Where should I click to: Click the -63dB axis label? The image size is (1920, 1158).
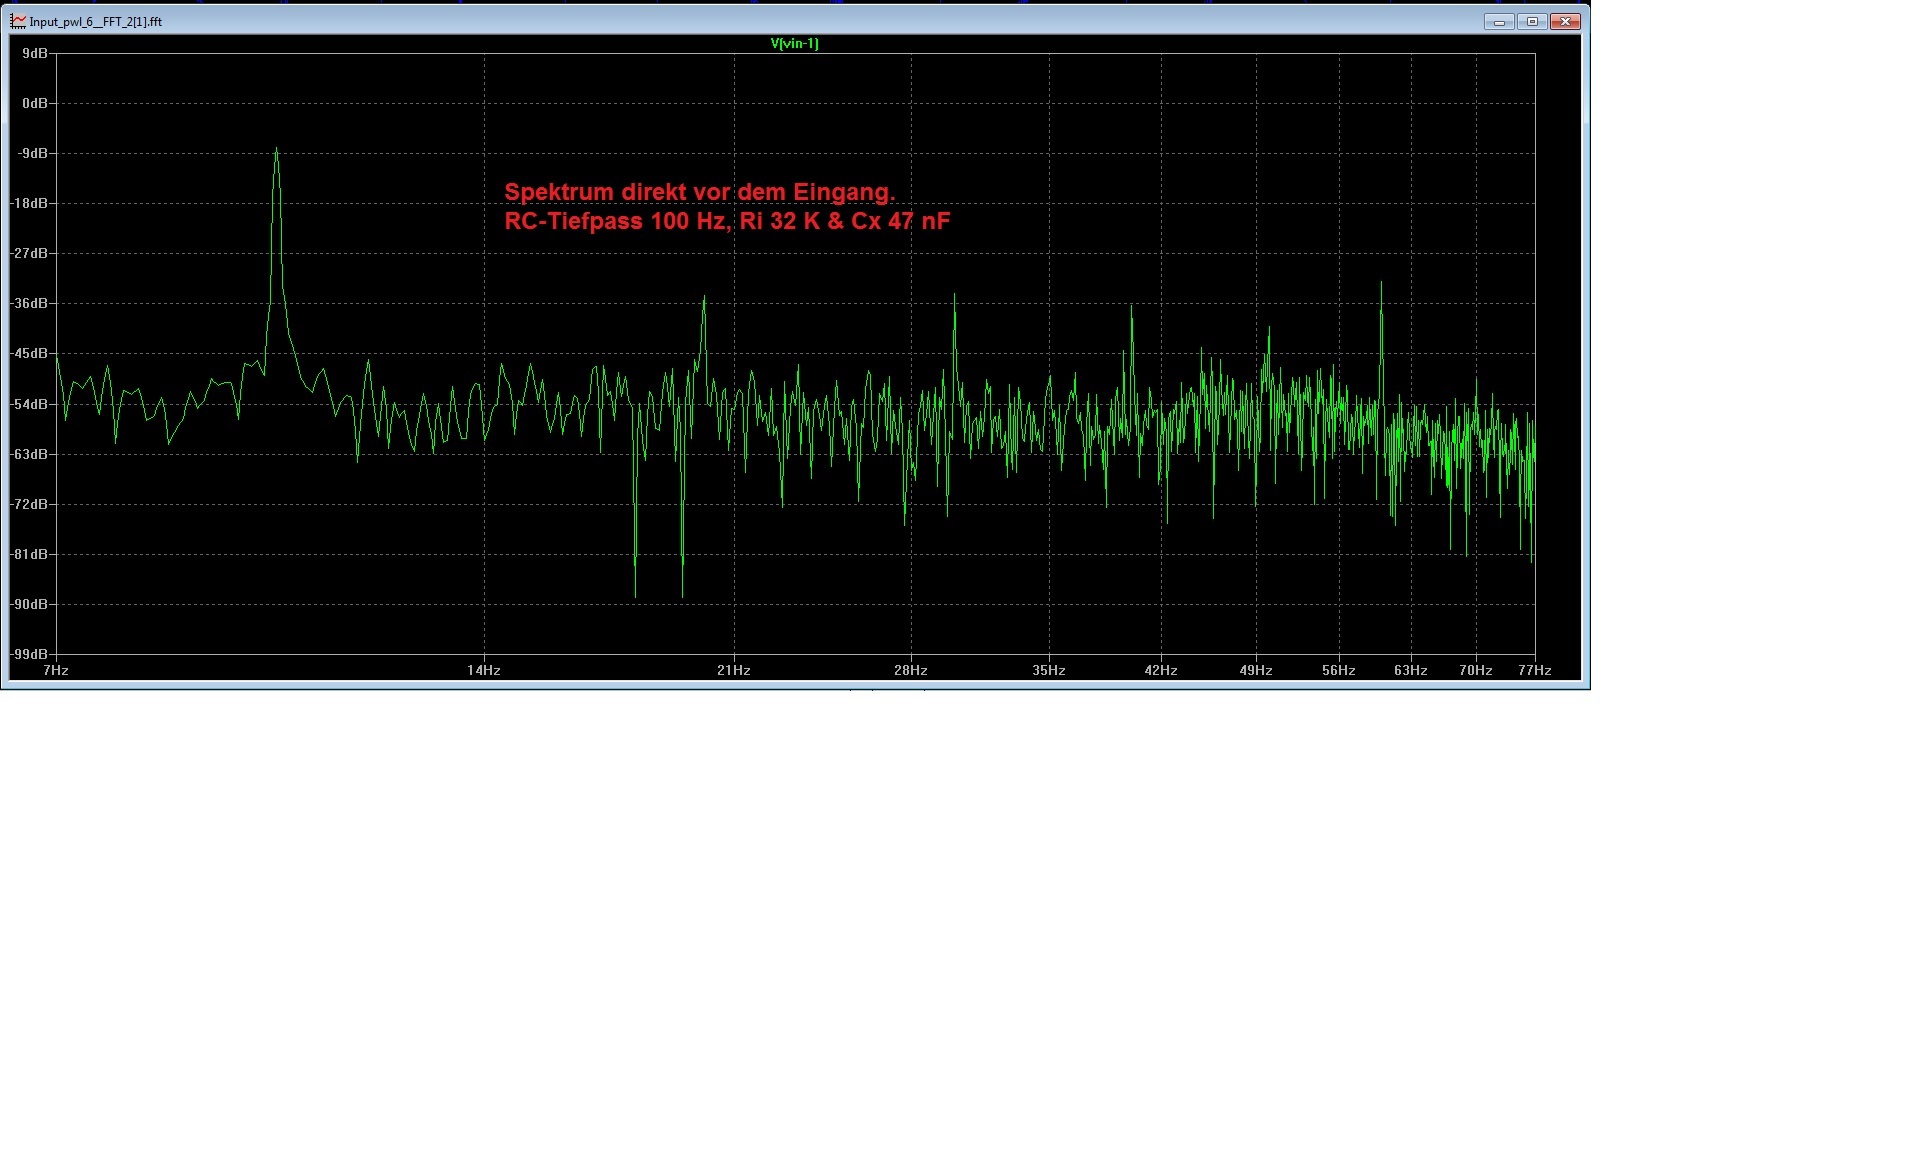(30, 454)
